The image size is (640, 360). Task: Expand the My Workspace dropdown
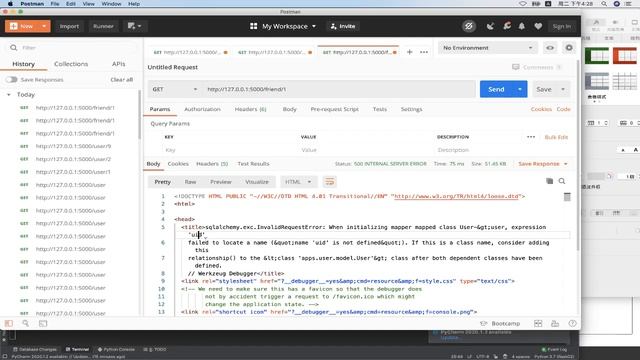coord(283,26)
